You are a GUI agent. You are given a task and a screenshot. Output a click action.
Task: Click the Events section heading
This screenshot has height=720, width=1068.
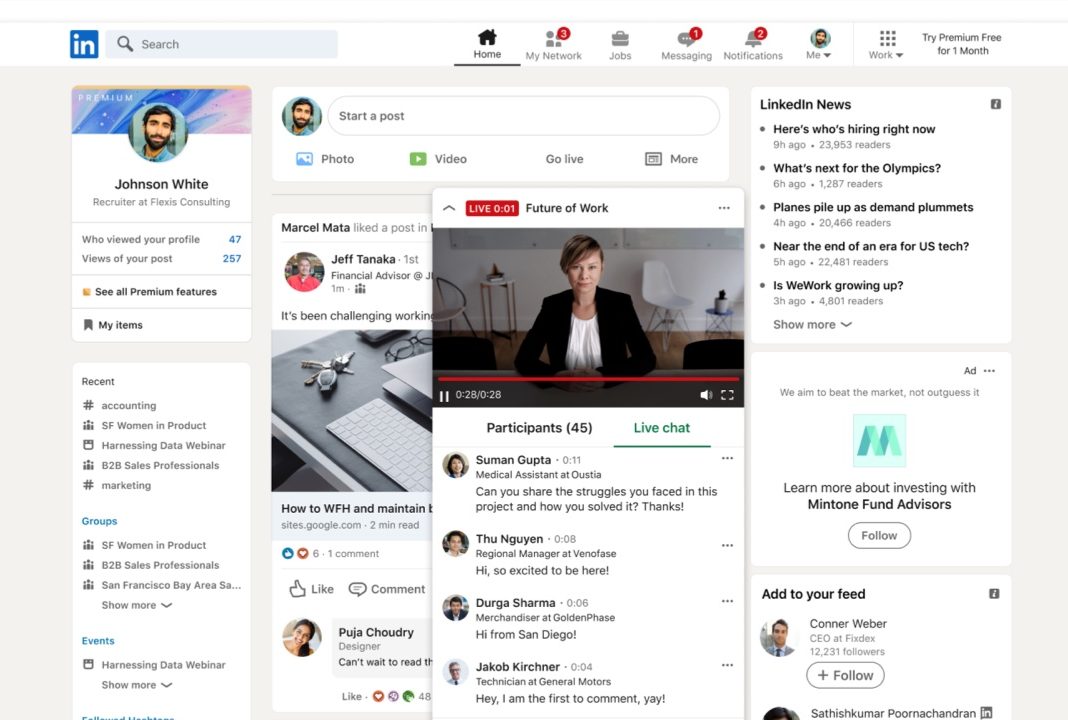pos(98,641)
